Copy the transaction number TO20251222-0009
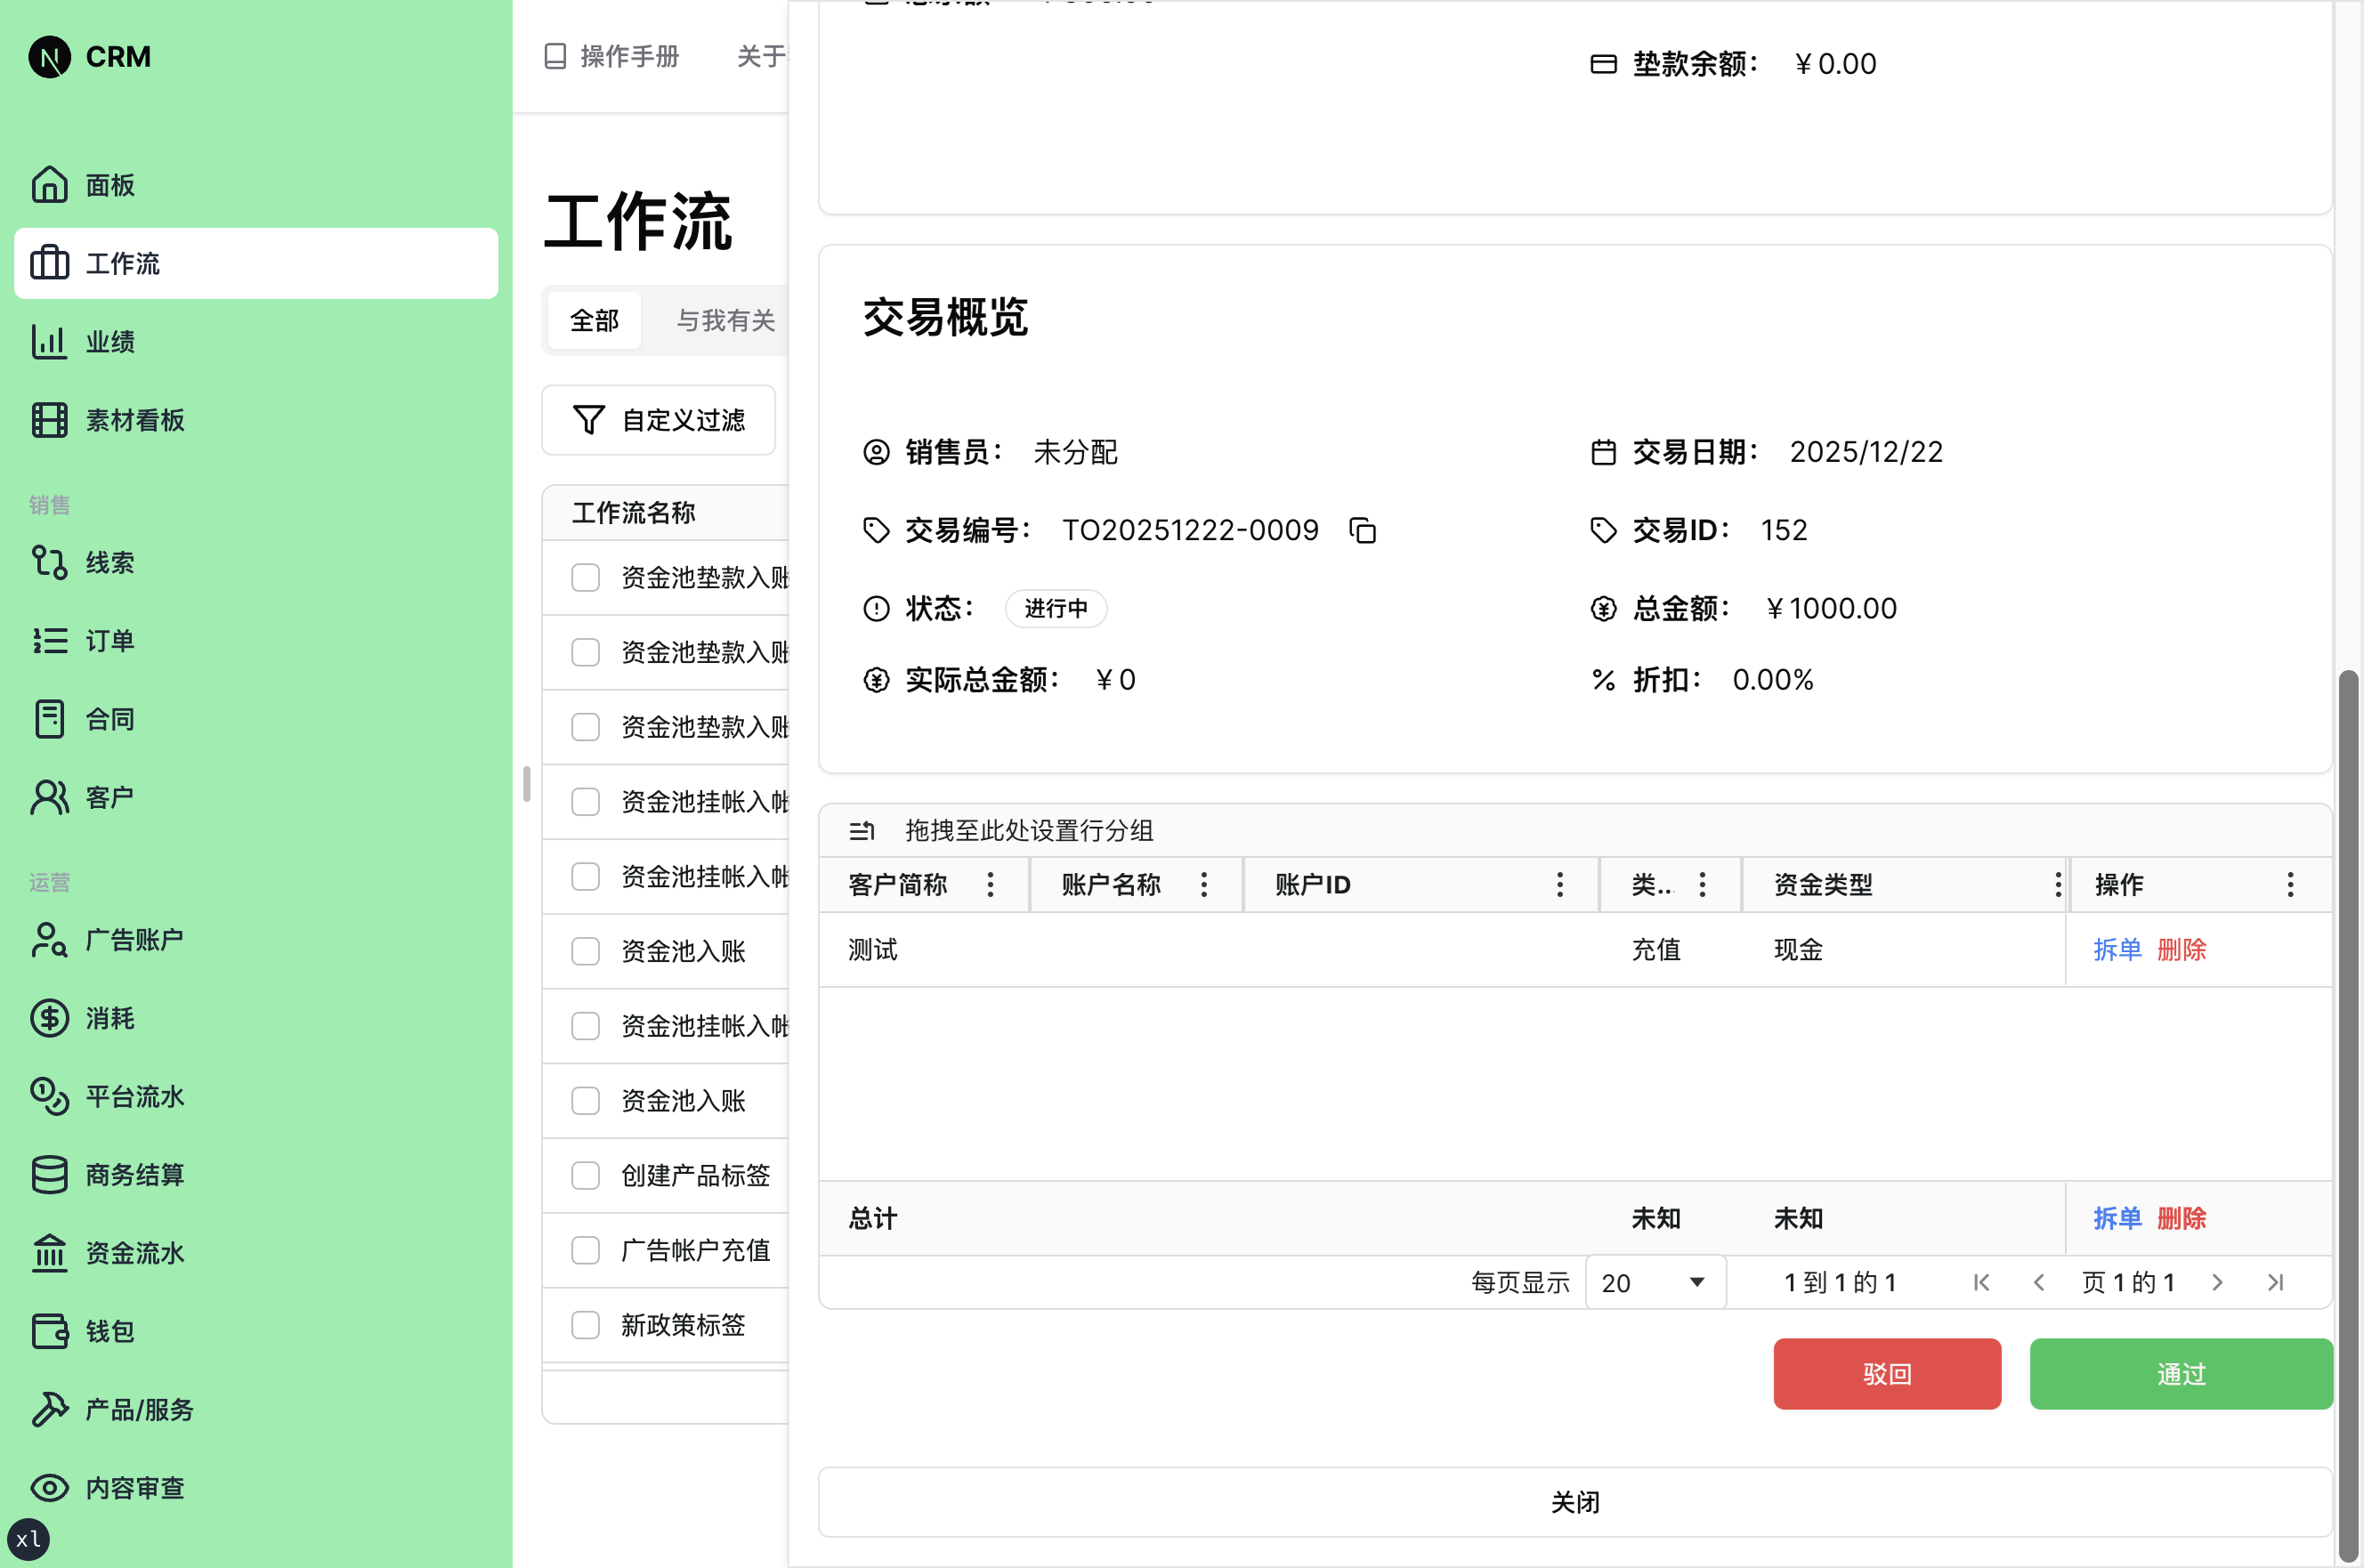 tap(1363, 530)
